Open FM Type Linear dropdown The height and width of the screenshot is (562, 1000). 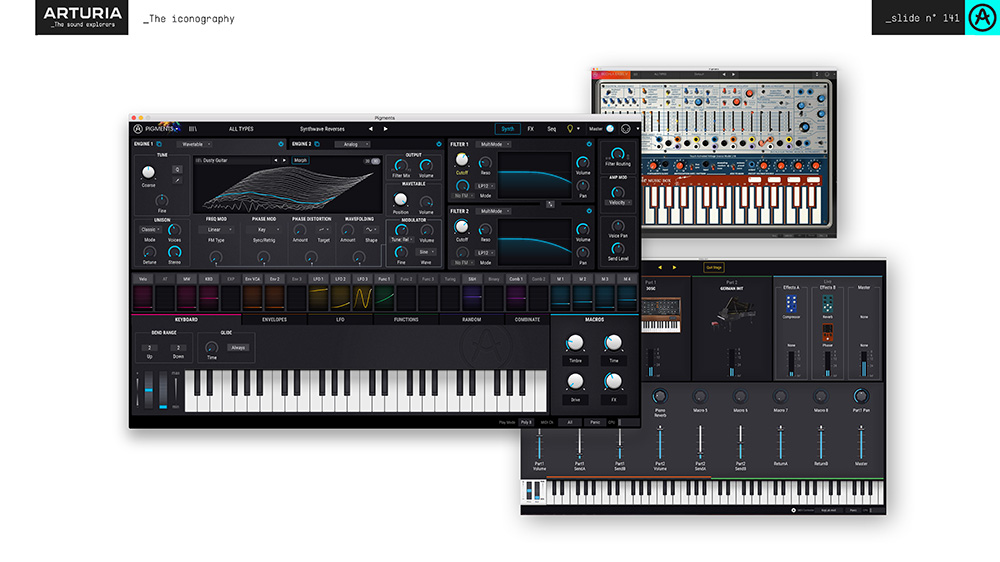tap(217, 229)
